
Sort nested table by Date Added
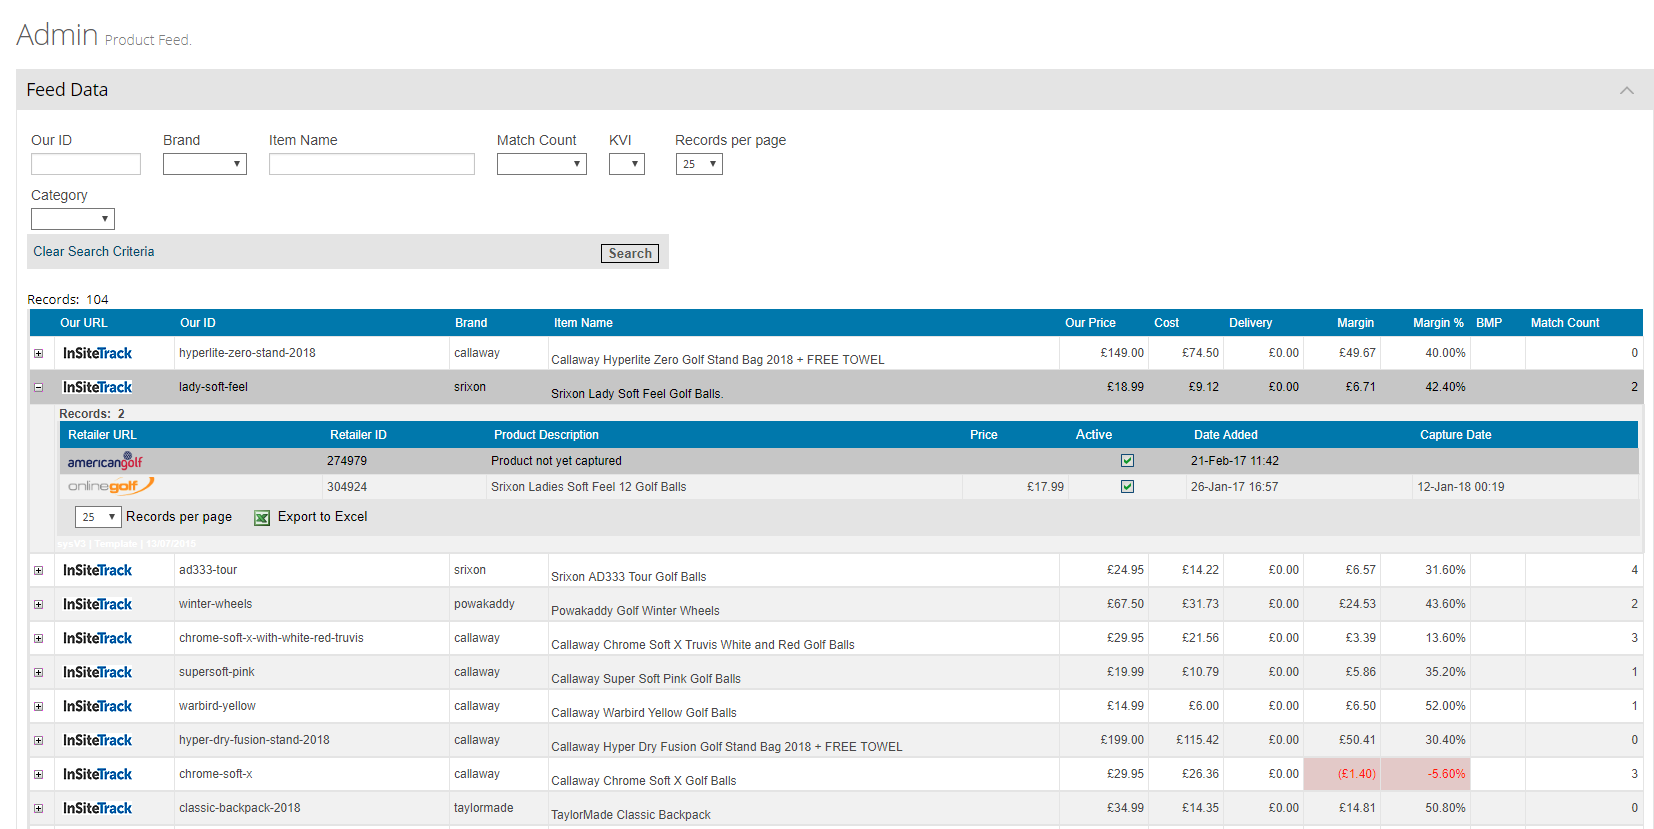[1226, 435]
